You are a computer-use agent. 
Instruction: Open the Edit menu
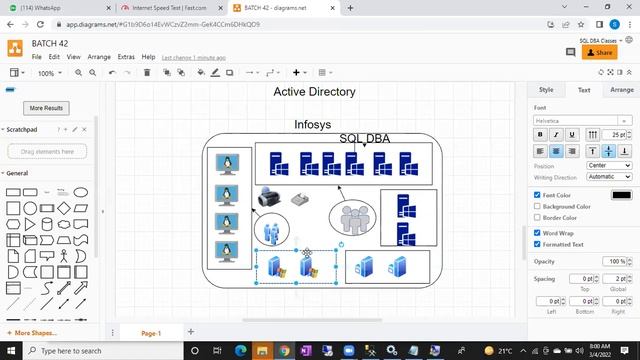click(54, 57)
